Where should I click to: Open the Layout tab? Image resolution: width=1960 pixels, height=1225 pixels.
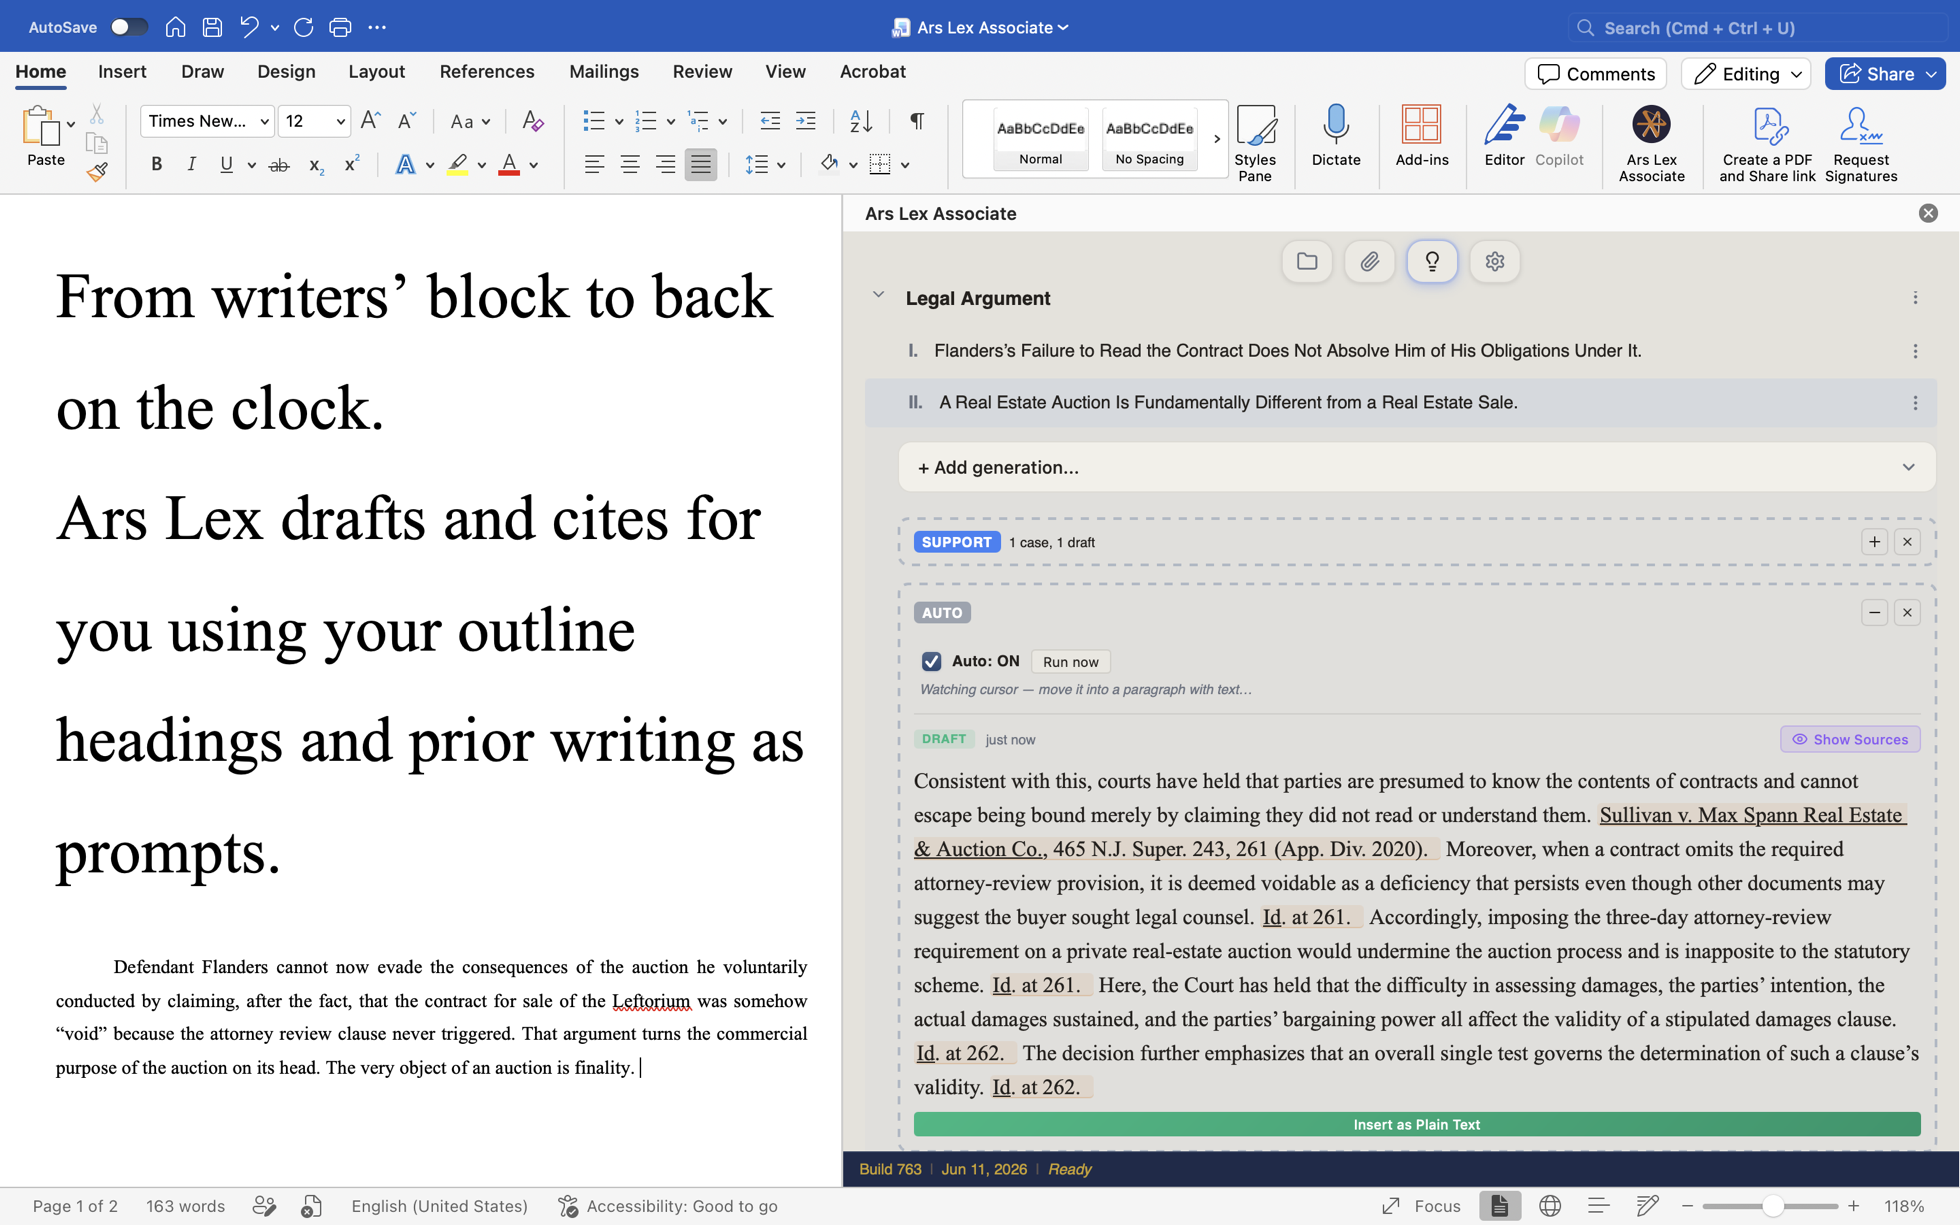coord(377,72)
